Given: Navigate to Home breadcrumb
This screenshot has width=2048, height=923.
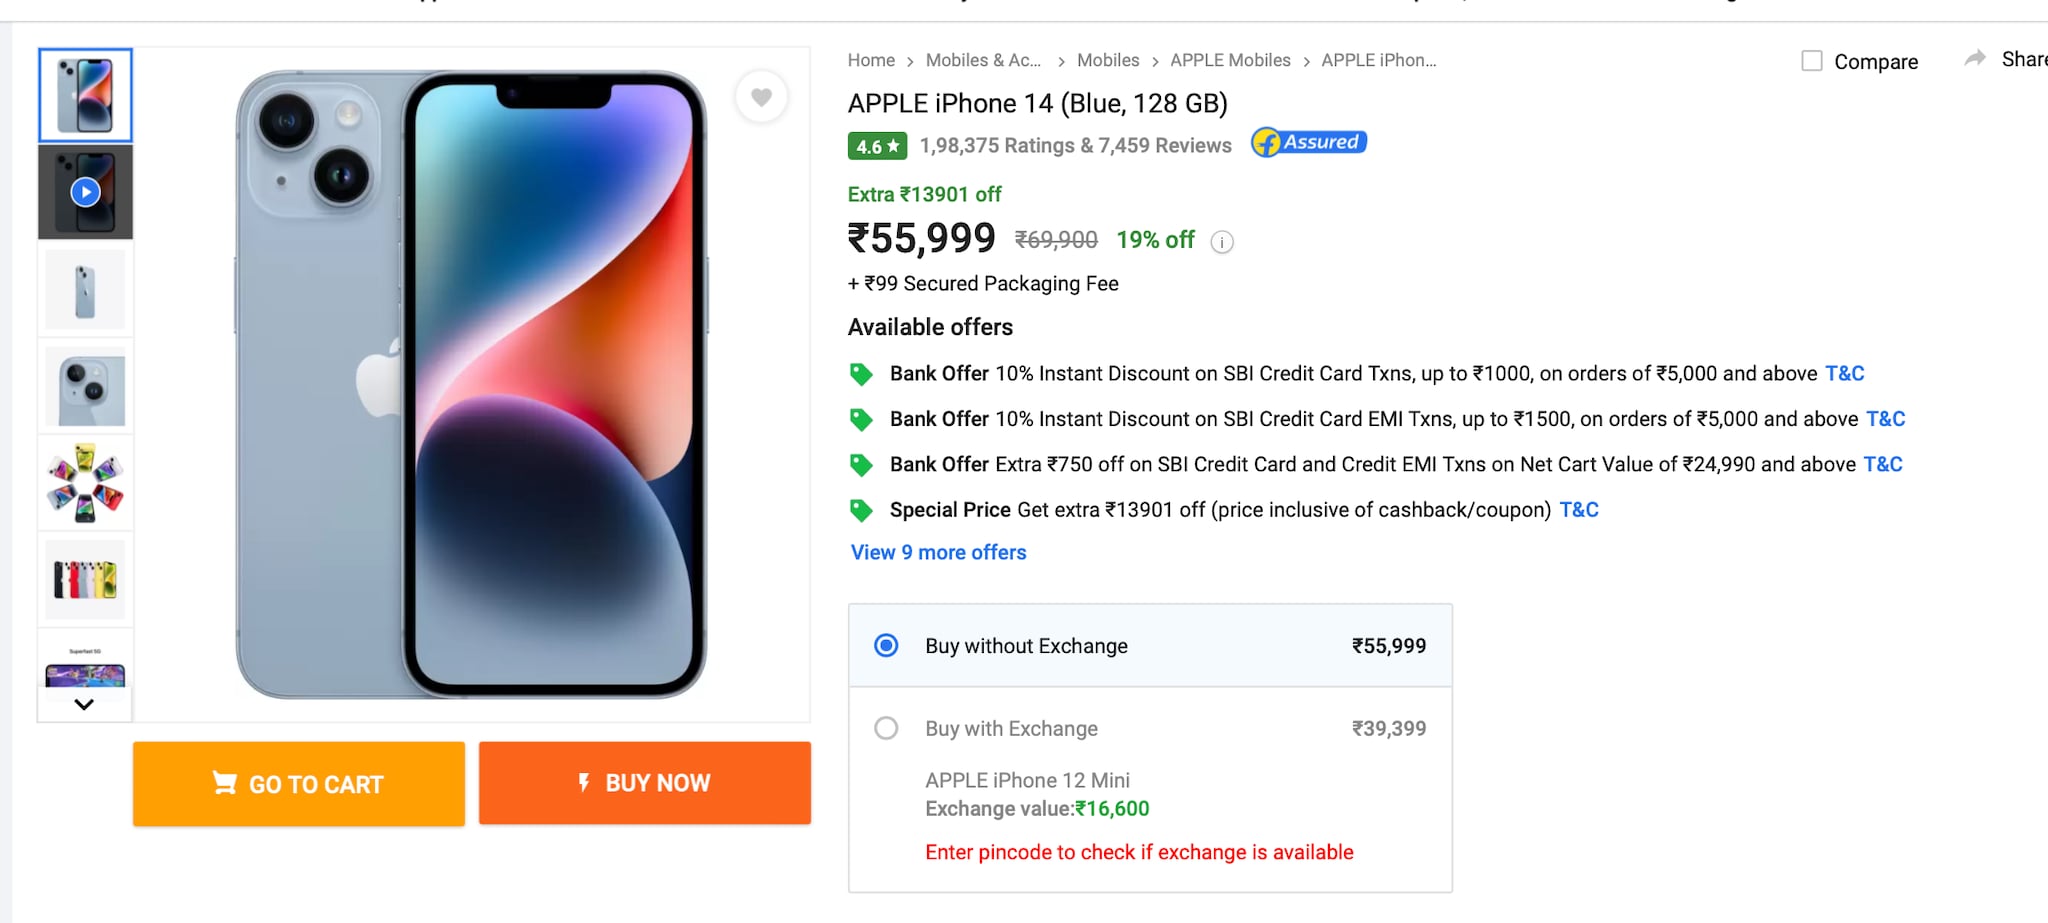Looking at the screenshot, I should click(871, 60).
